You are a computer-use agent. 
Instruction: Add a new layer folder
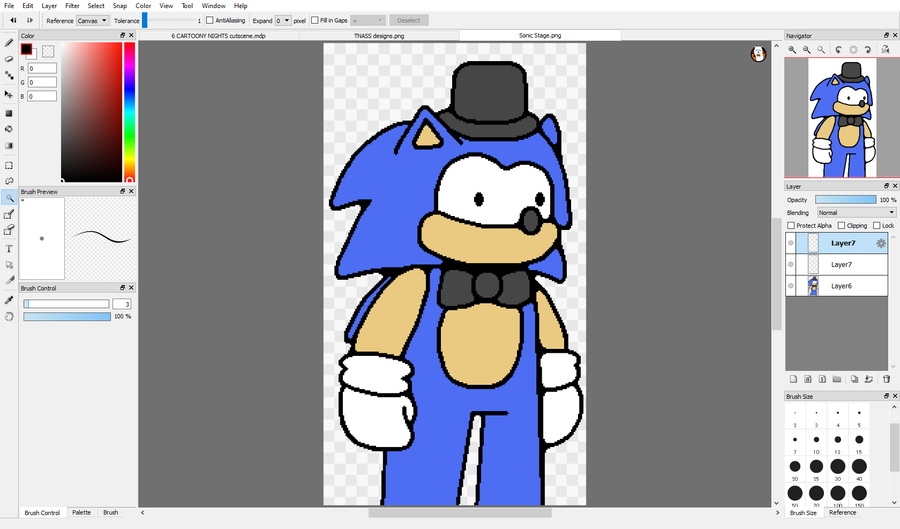[837, 379]
